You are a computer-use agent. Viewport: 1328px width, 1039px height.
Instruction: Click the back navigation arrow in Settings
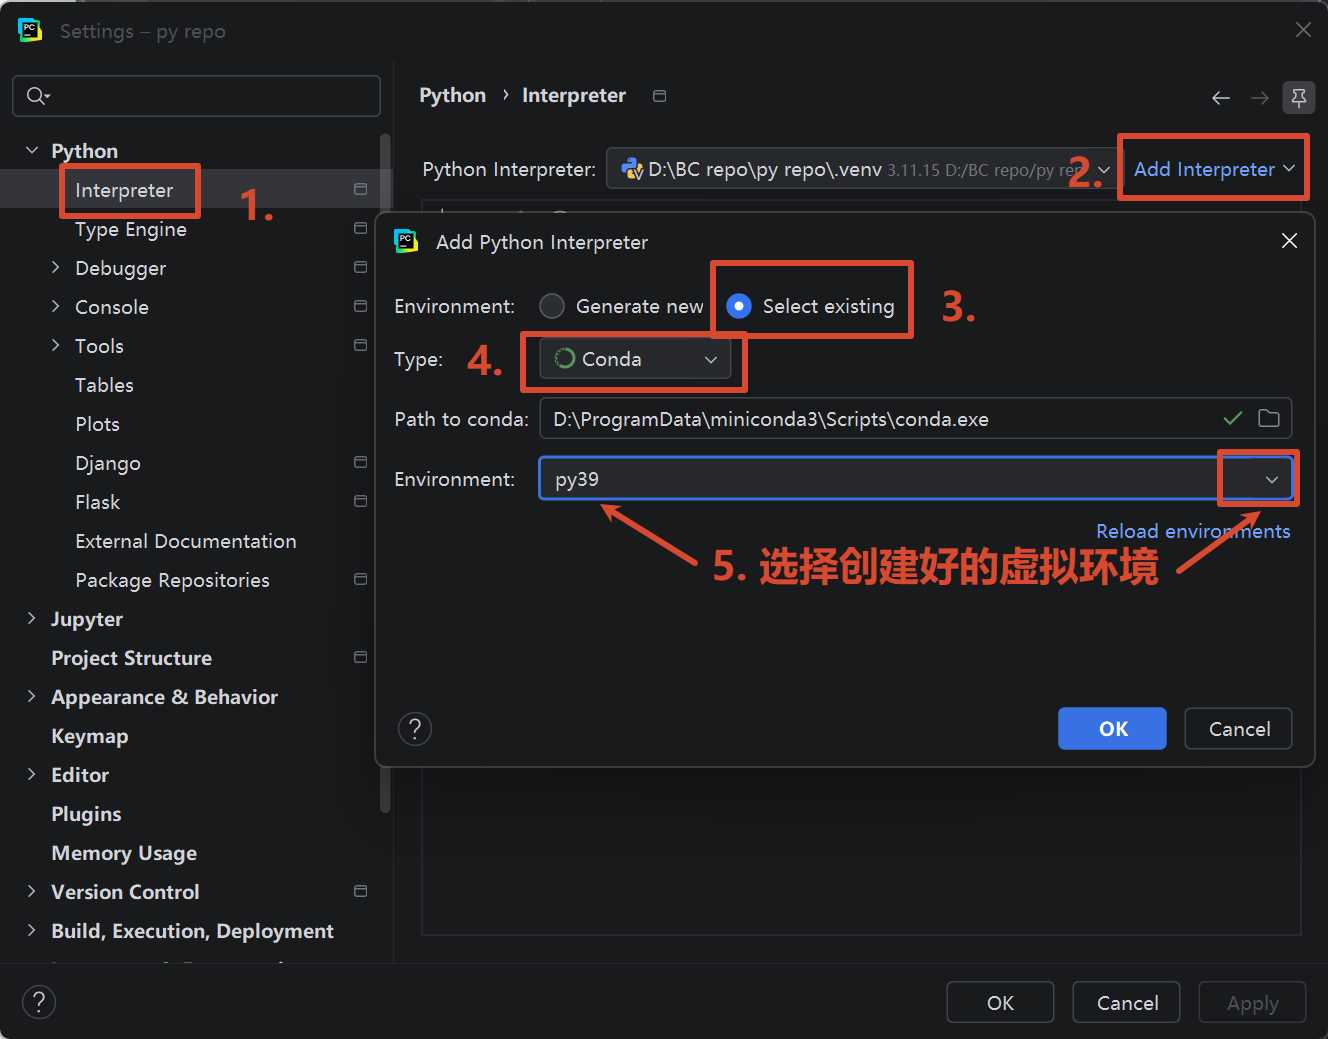[1221, 97]
